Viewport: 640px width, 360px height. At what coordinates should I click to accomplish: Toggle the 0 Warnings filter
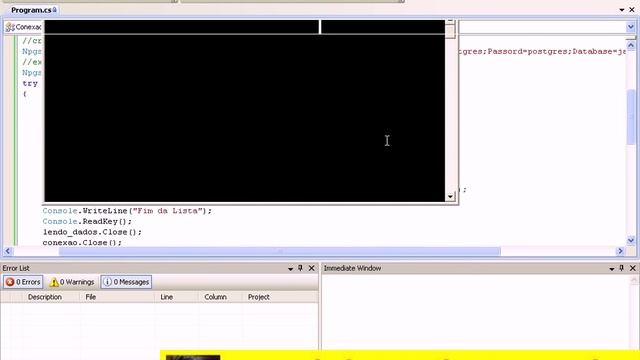click(72, 282)
